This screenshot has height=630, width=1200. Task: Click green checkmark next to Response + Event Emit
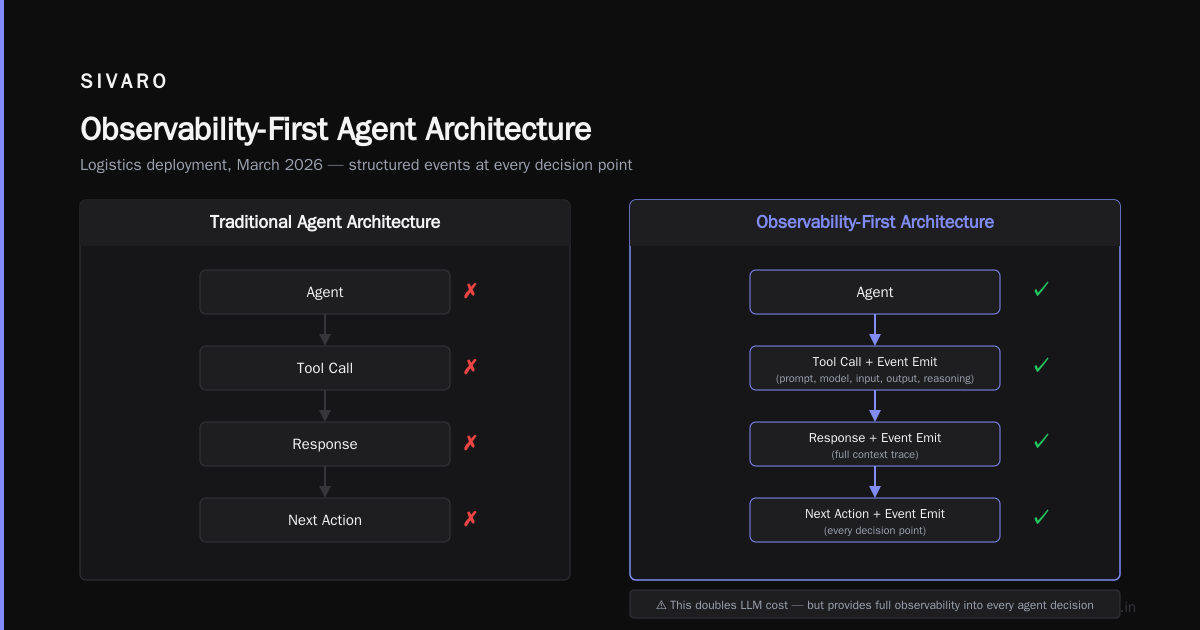pyautogui.click(x=1040, y=442)
